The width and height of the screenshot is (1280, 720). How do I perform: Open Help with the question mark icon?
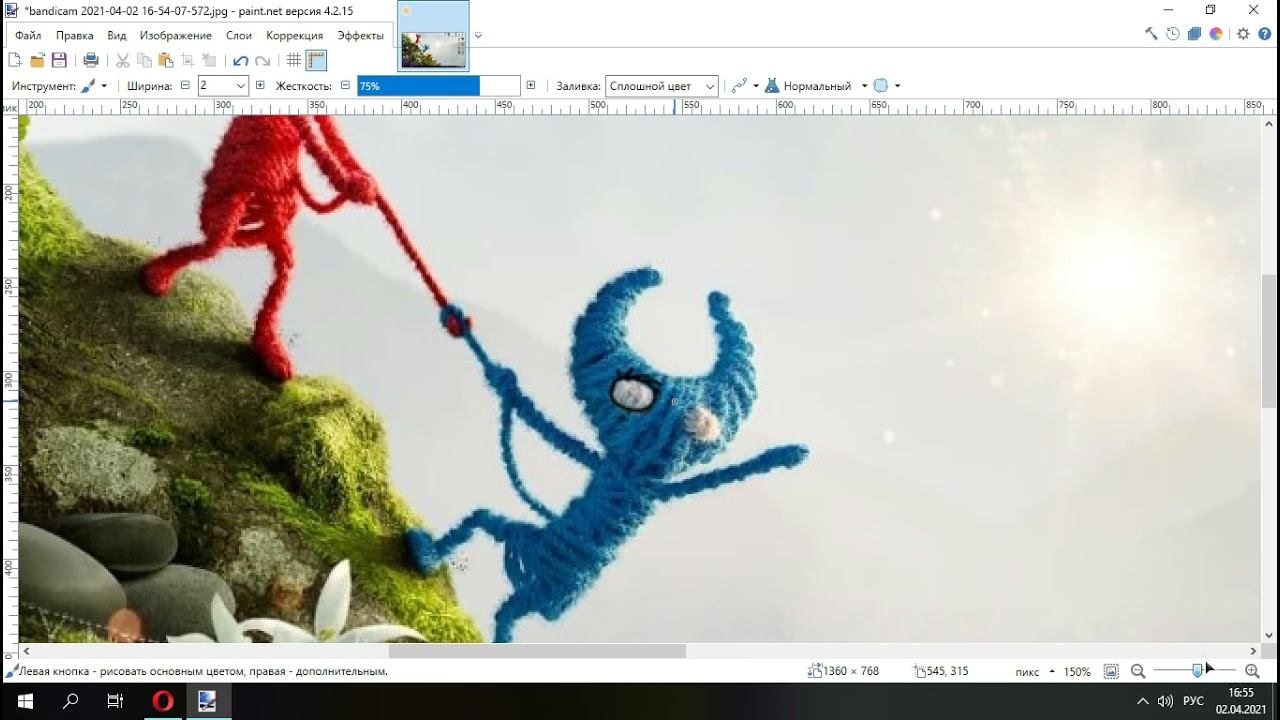(1265, 34)
